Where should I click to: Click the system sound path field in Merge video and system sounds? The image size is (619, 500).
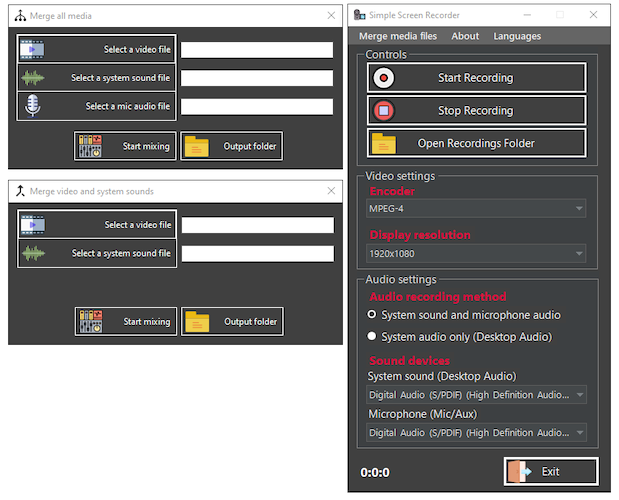click(258, 253)
